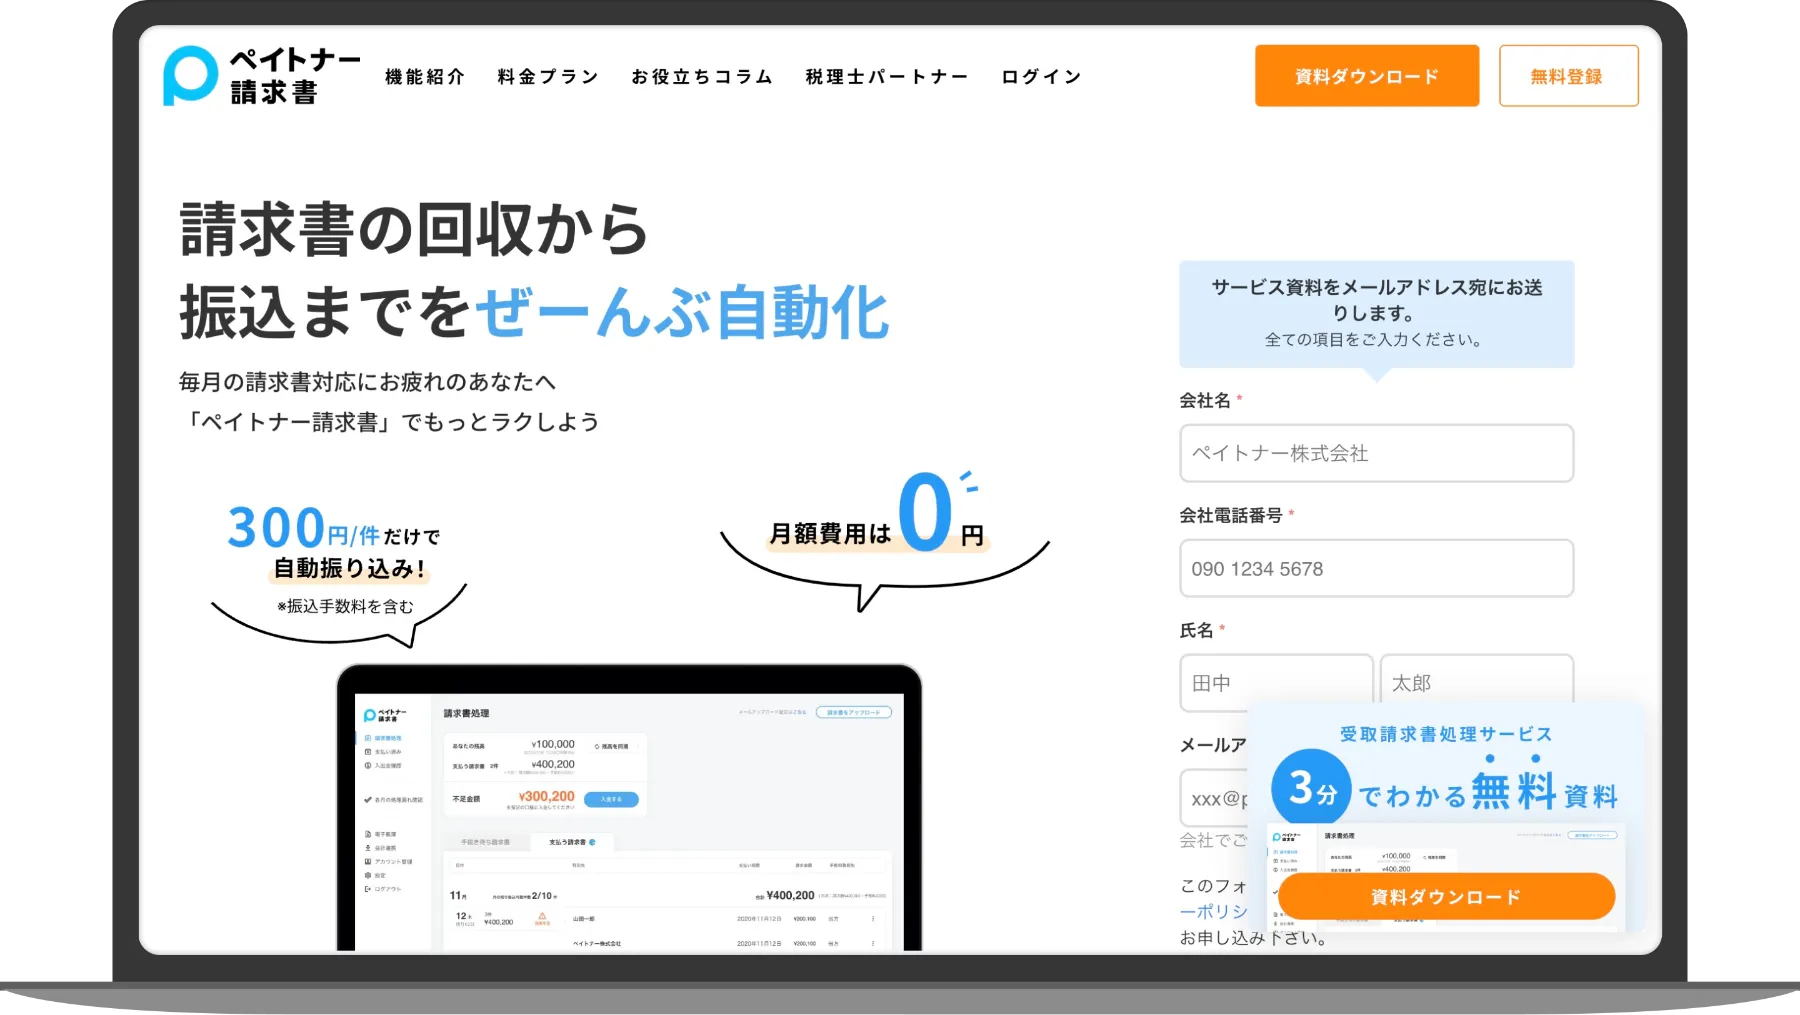1800x1015 pixels.
Task: Click the Paytner logo inside the tablet mockup
Action: click(385, 716)
